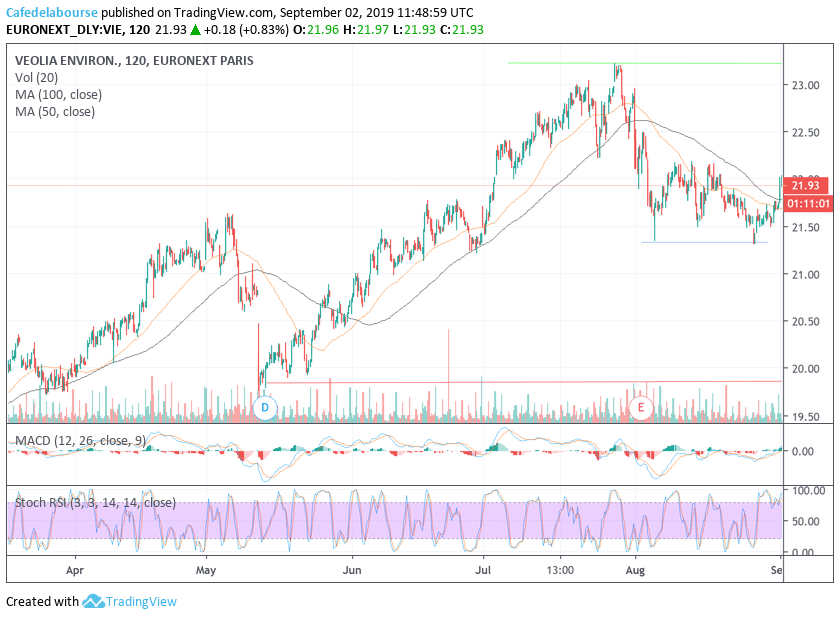Click the 21.50 price axis label
Image resolution: width=840 pixels, height=619 pixels.
(806, 227)
